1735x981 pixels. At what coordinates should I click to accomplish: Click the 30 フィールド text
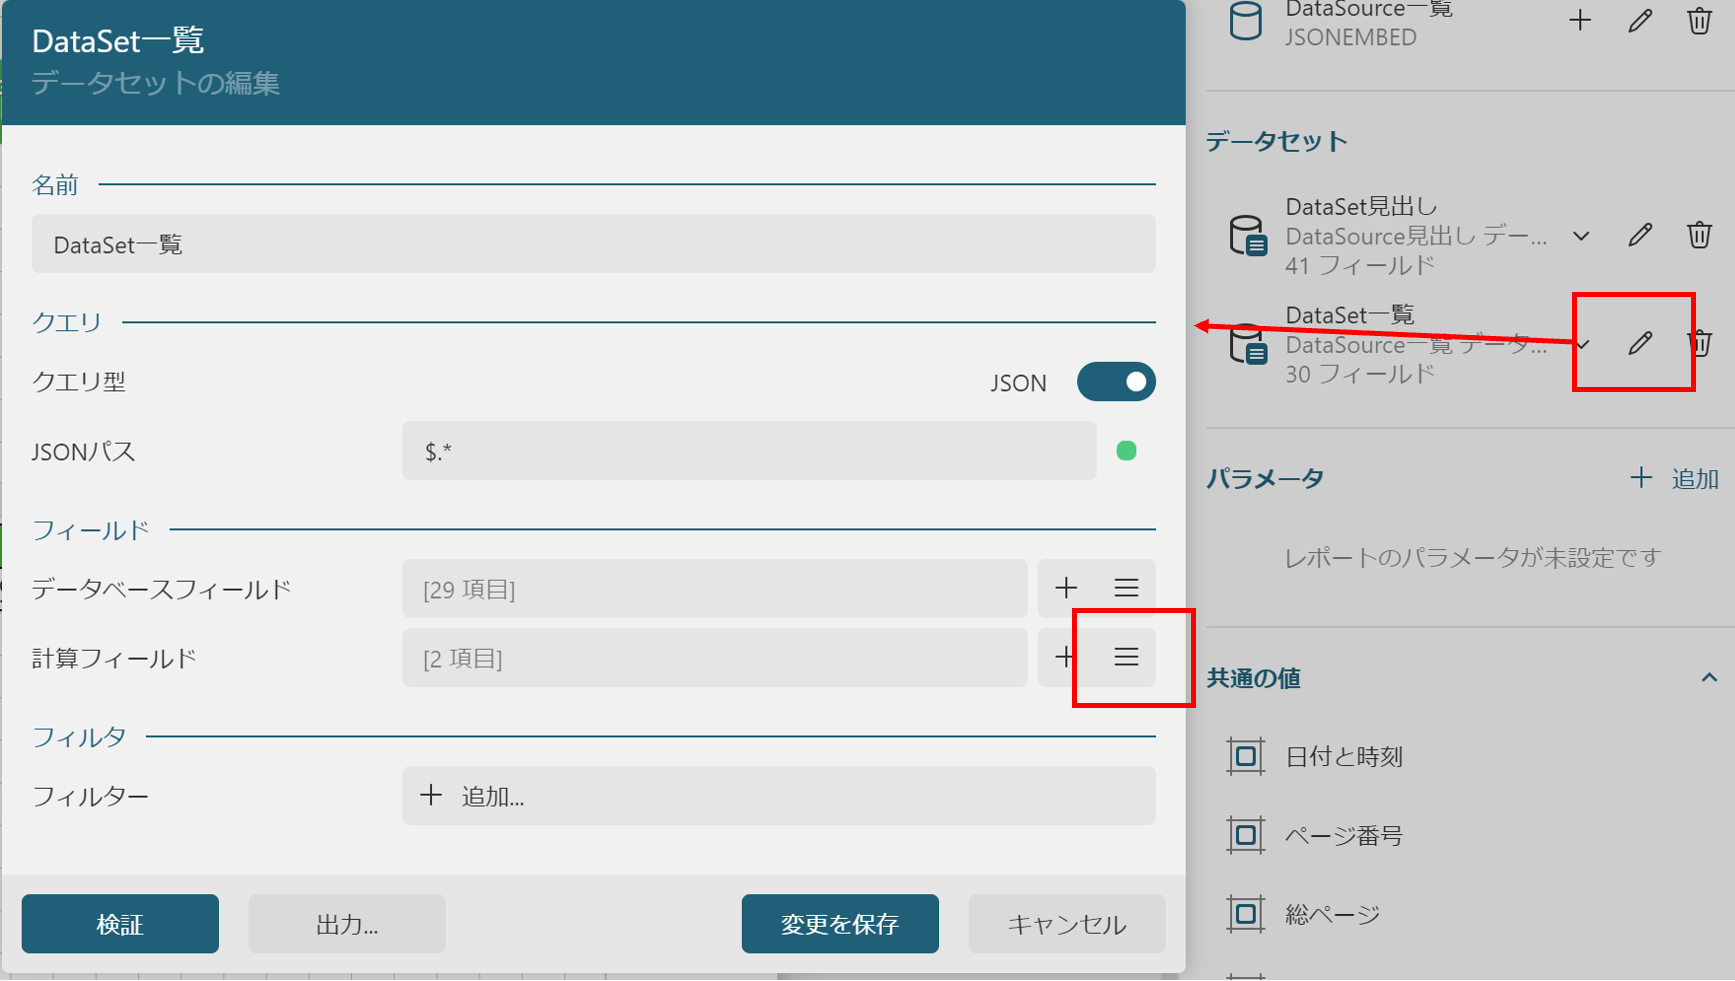pos(1360,374)
